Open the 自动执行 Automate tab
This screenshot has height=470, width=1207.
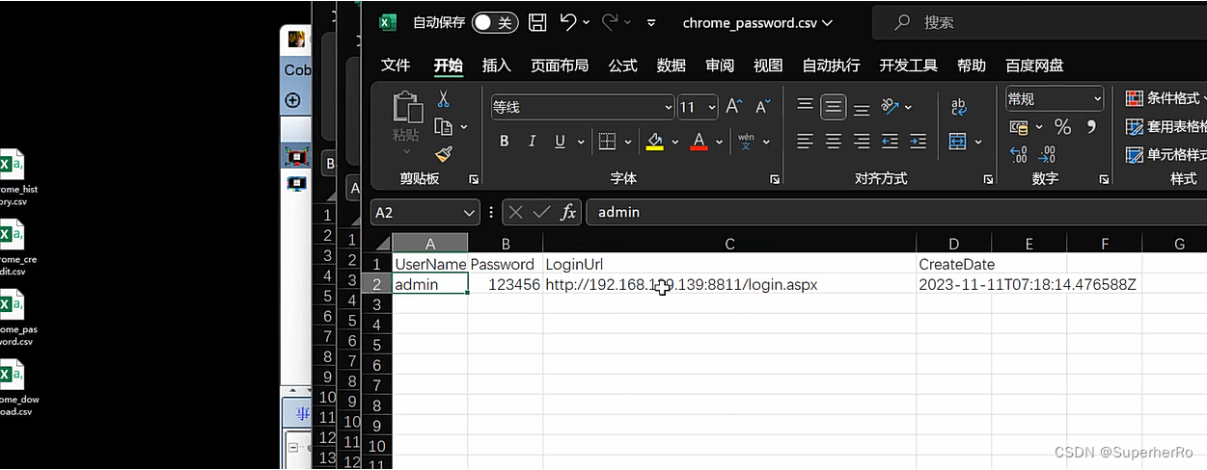(831, 65)
